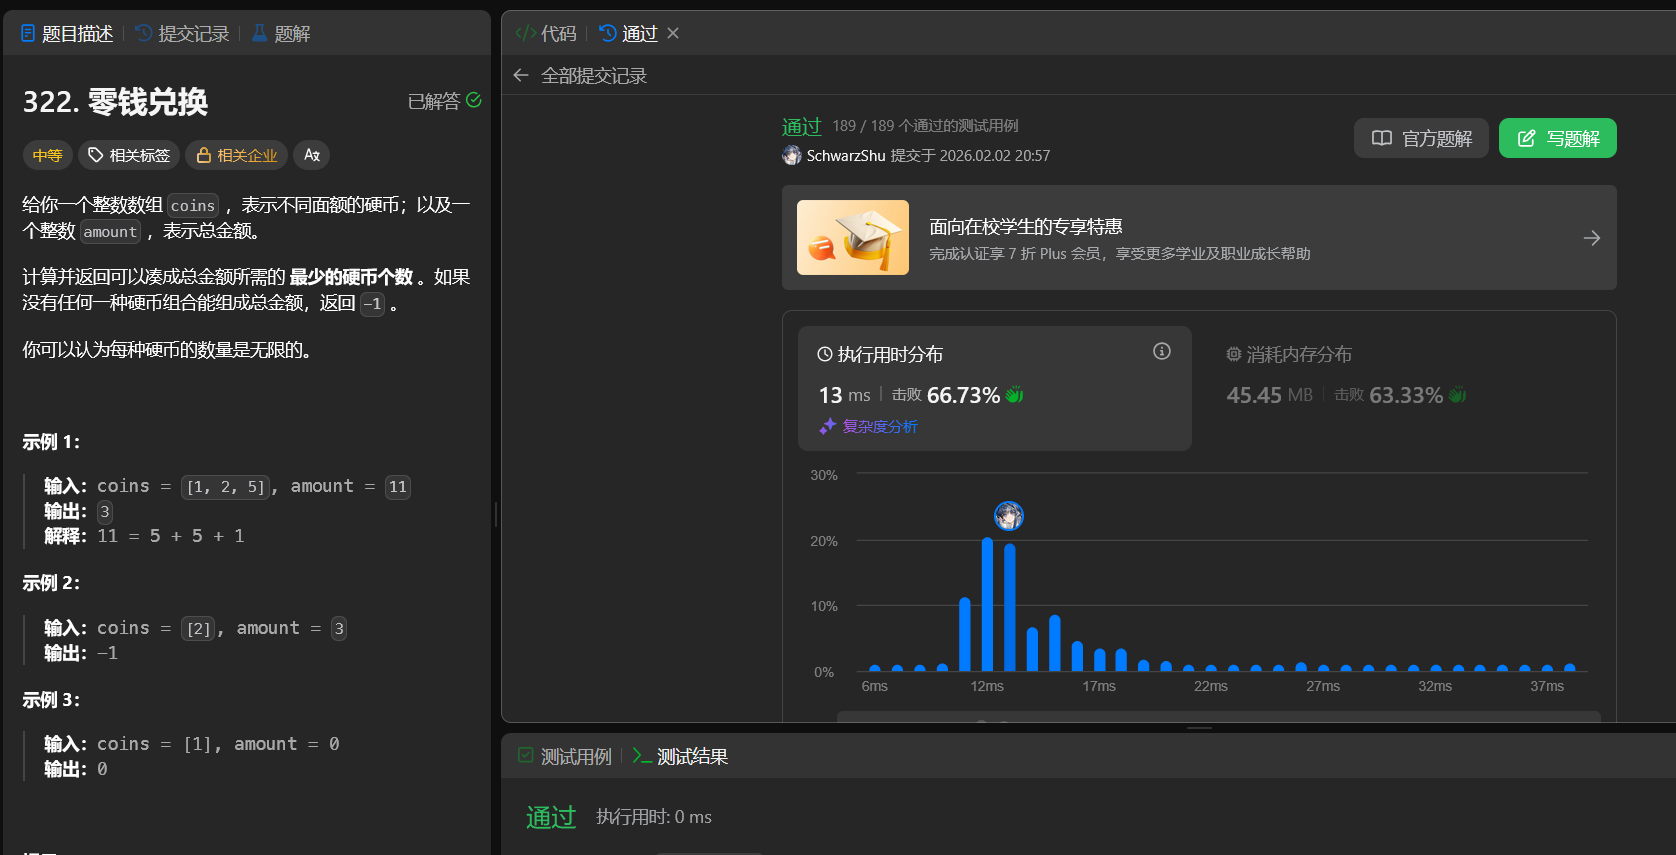1676x855 pixels.
Task: Click the 官方题解 button
Action: point(1421,138)
